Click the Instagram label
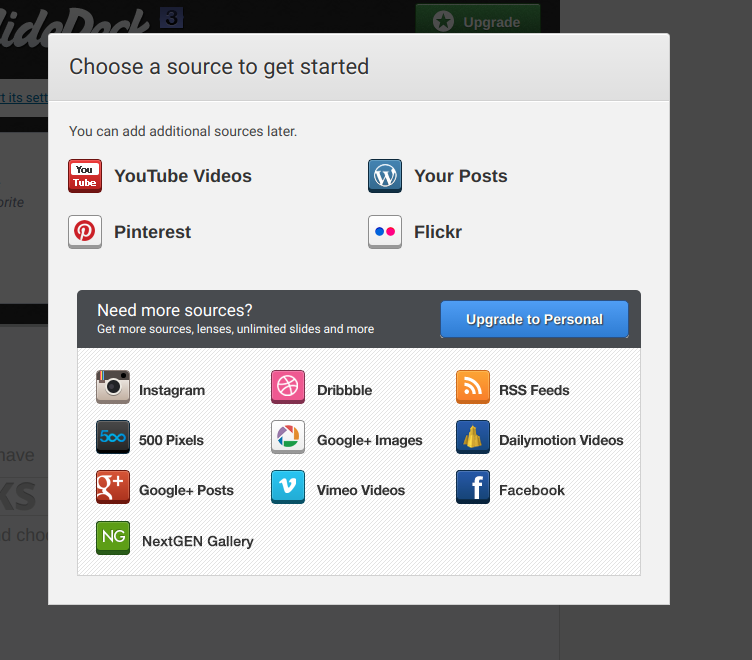752x660 pixels. coord(172,390)
